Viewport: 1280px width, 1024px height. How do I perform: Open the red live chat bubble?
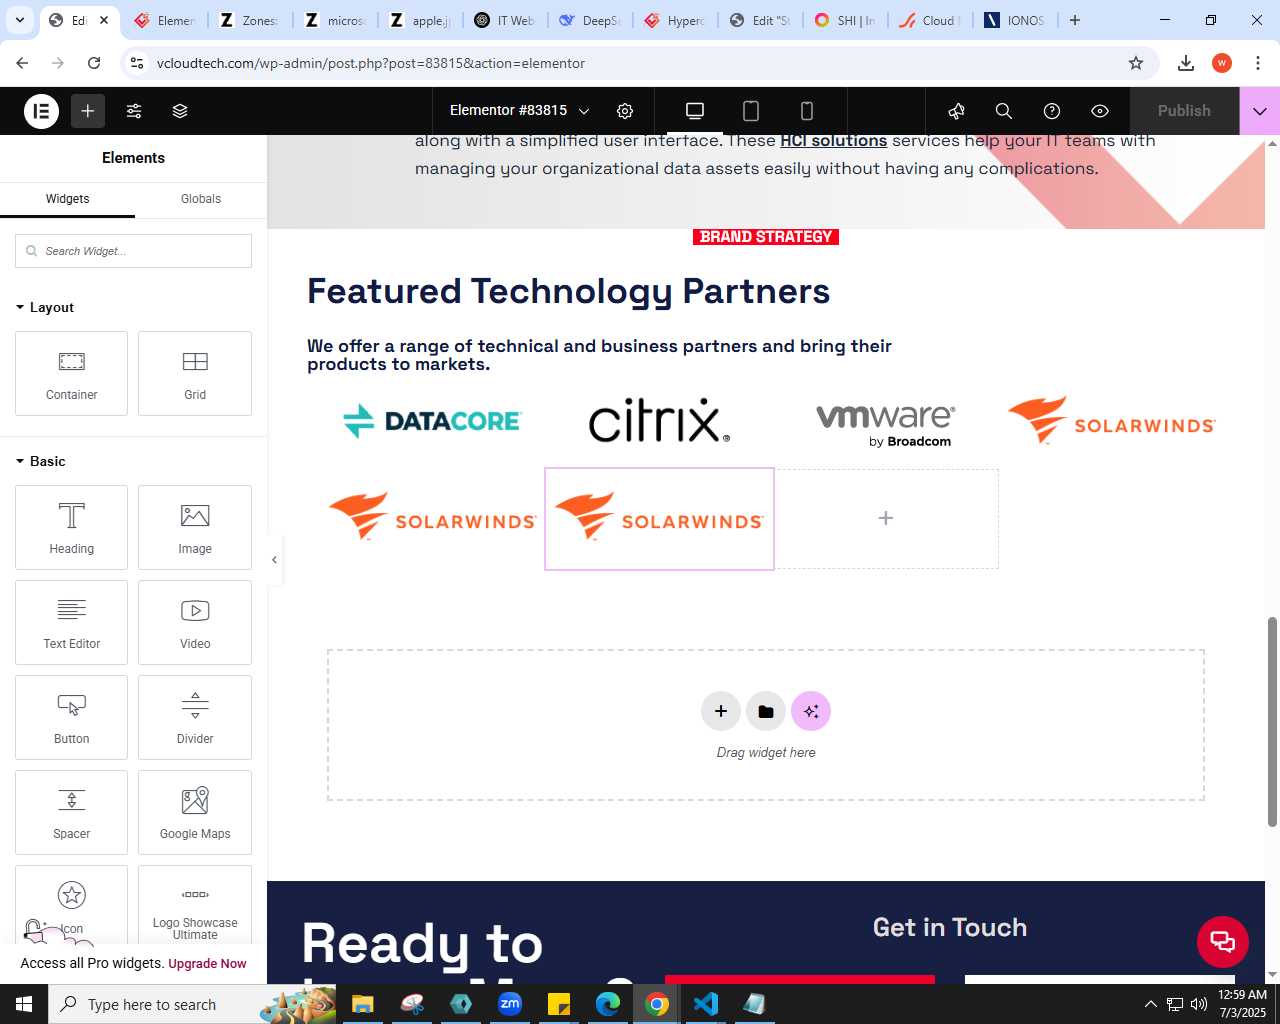point(1223,941)
